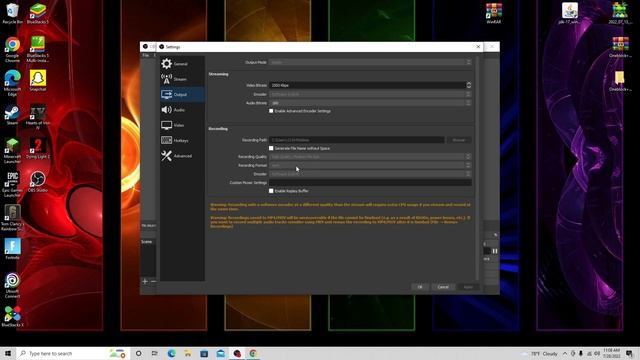640x360 pixels.
Task: Launch Tom Clancy's Rainbow Six shortcut
Action: 13,218
